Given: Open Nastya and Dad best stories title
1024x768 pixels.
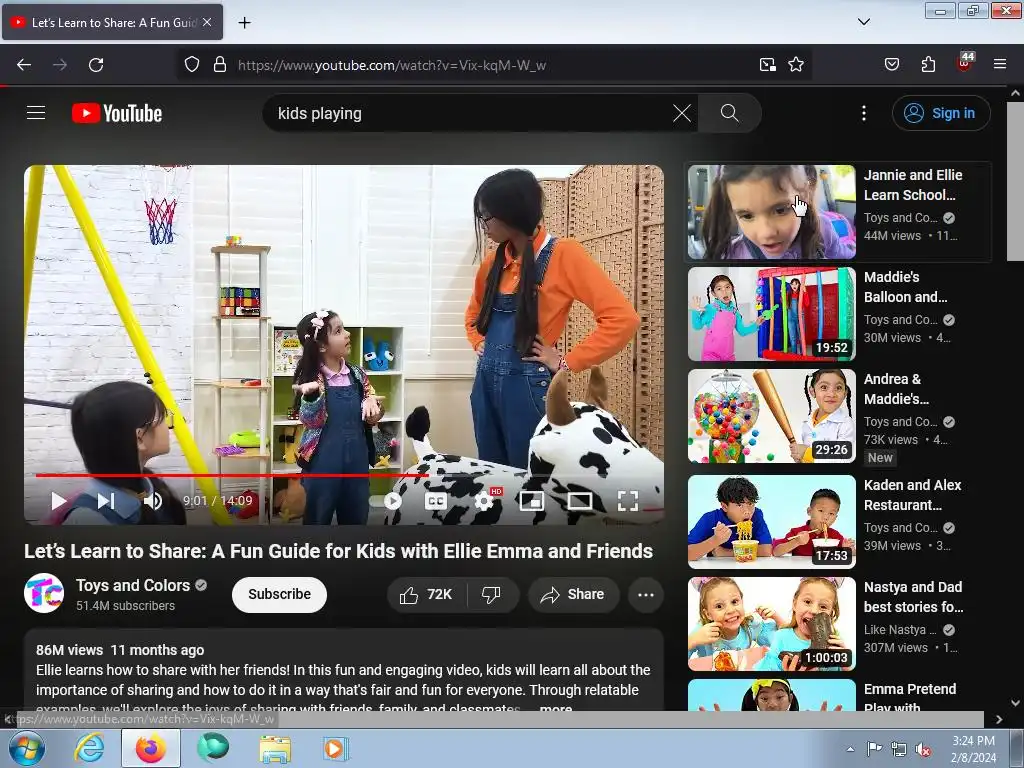Looking at the screenshot, I should 913,597.
